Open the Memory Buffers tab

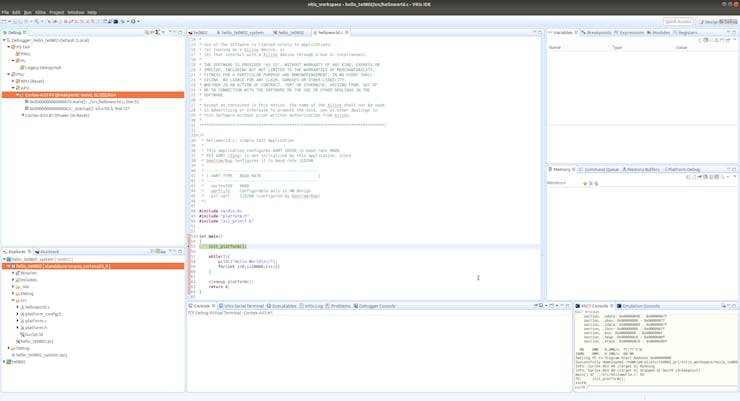pyautogui.click(x=643, y=169)
